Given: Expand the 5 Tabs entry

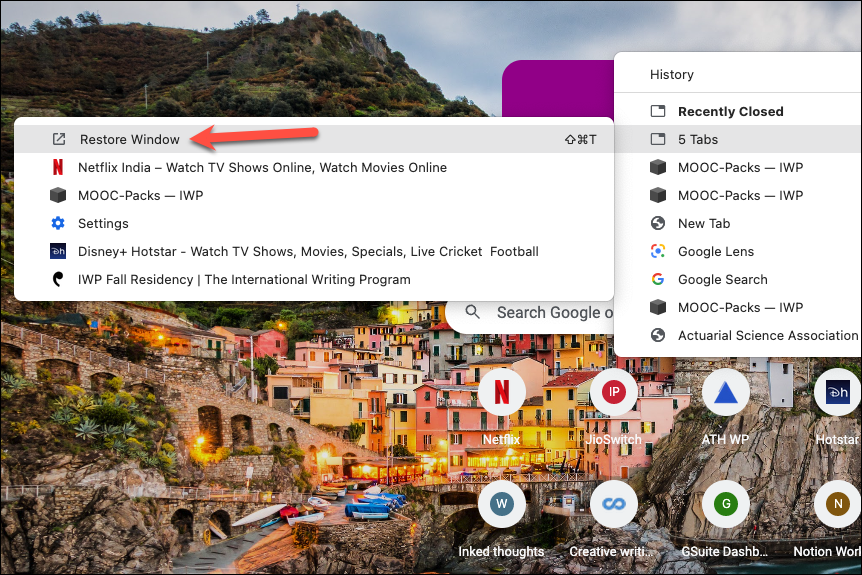Looking at the screenshot, I should click(738, 140).
